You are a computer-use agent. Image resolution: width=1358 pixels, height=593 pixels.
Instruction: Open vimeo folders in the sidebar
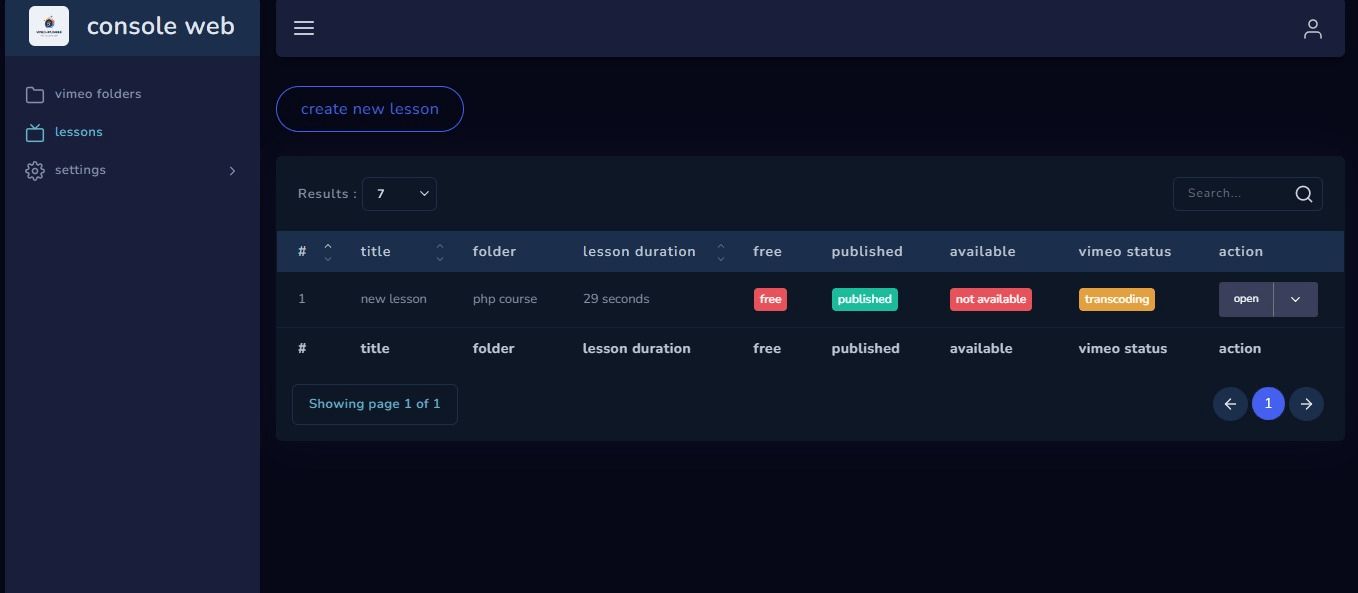pyautogui.click(x=98, y=94)
